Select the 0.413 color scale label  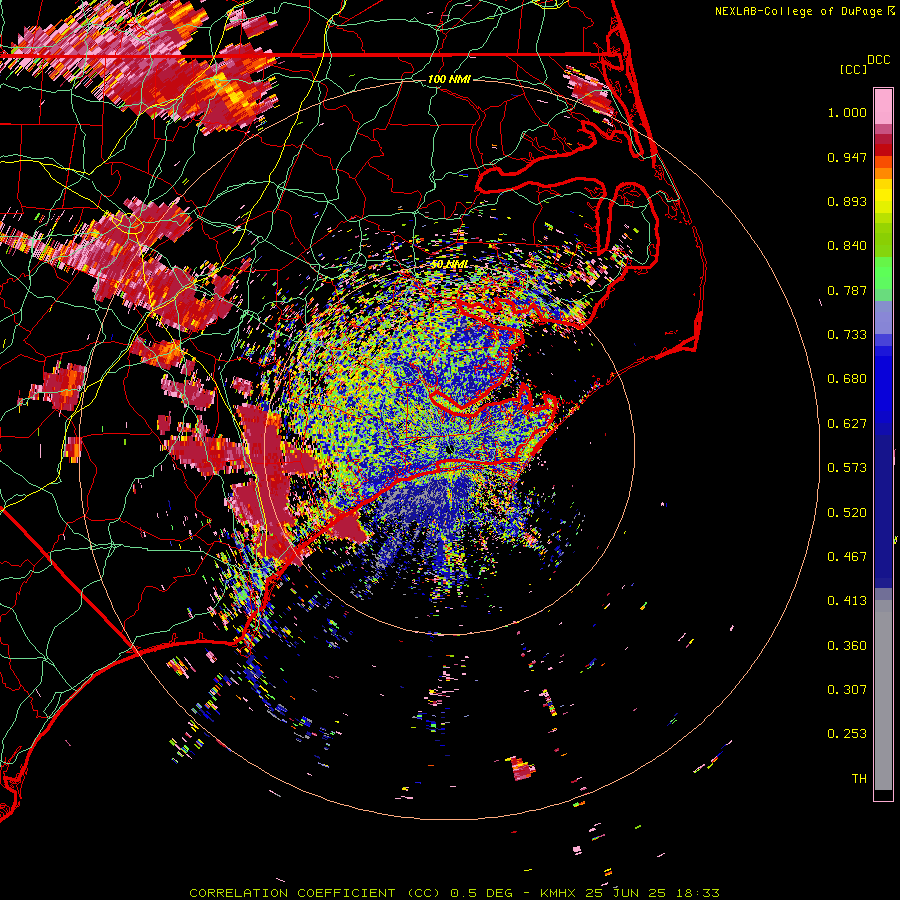(847, 601)
